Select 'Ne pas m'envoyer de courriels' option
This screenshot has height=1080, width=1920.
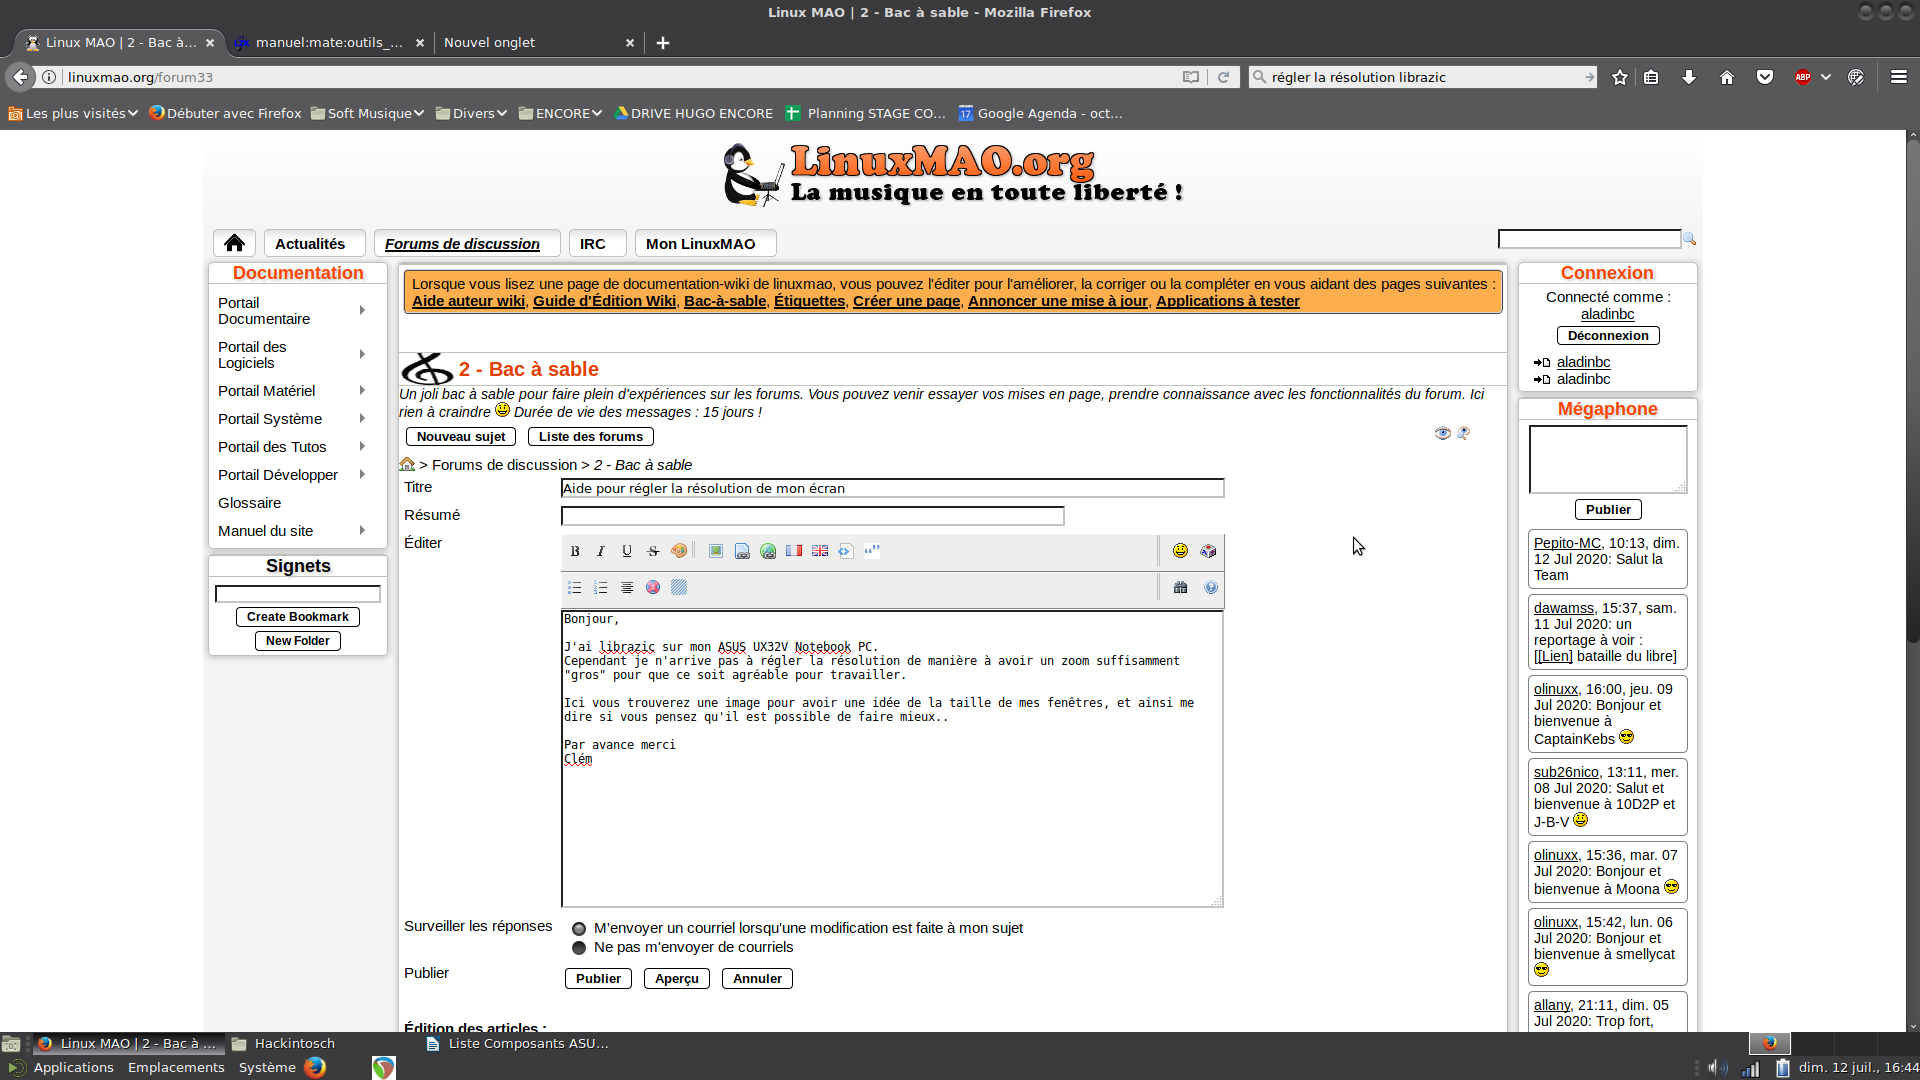point(579,948)
